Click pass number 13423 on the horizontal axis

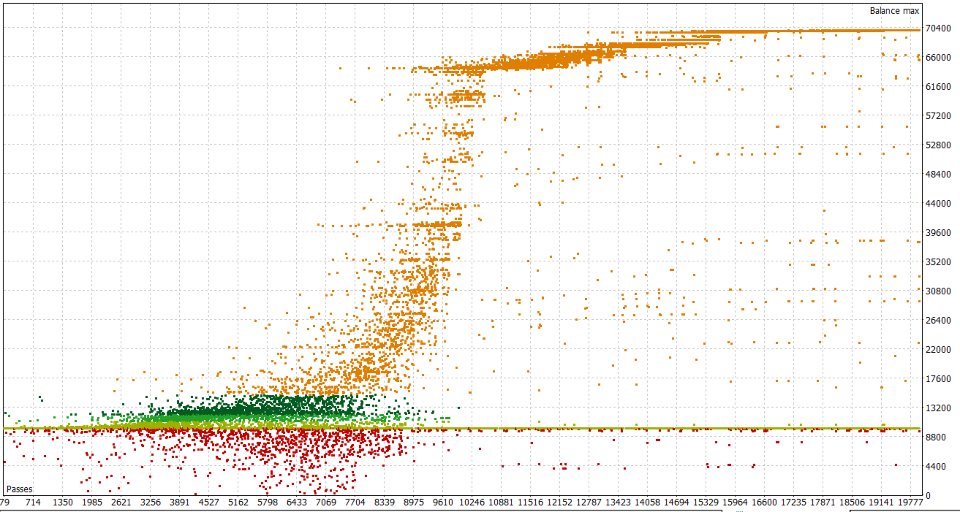click(618, 502)
